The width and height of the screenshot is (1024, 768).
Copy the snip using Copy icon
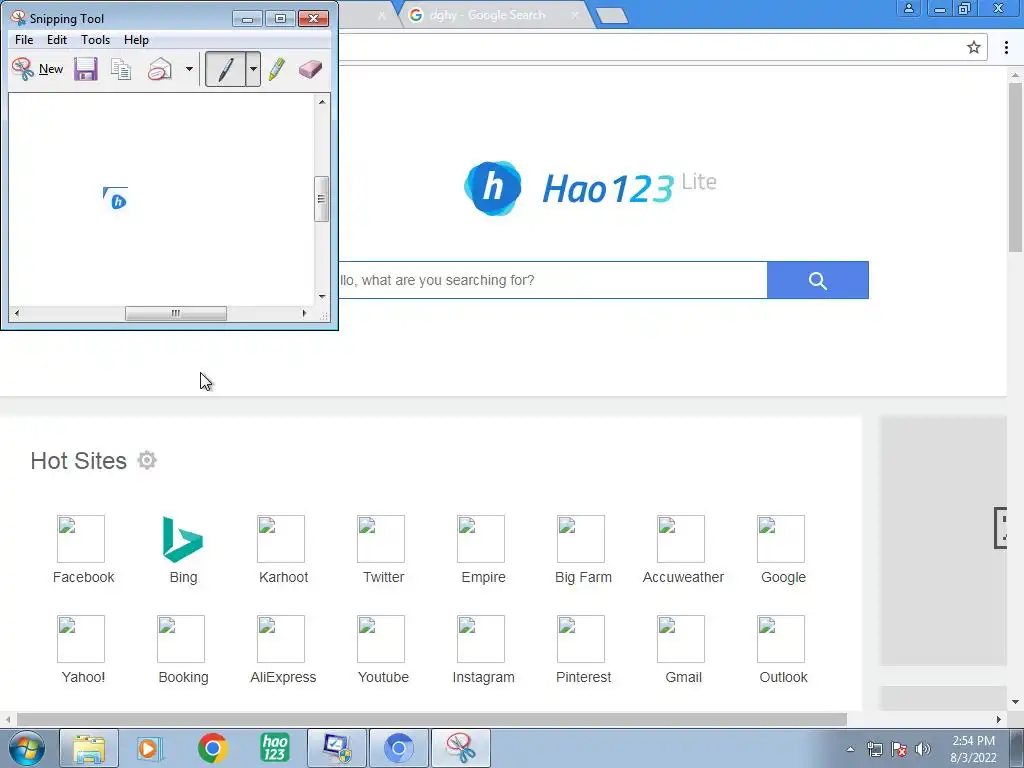pos(121,69)
